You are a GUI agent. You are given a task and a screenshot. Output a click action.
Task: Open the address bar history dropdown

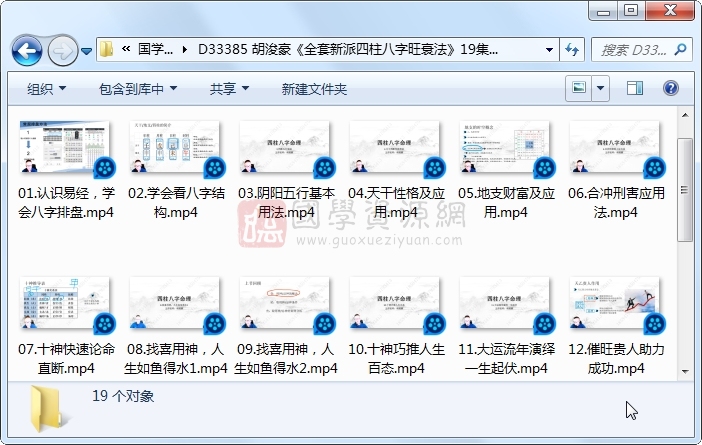[x=549, y=49]
